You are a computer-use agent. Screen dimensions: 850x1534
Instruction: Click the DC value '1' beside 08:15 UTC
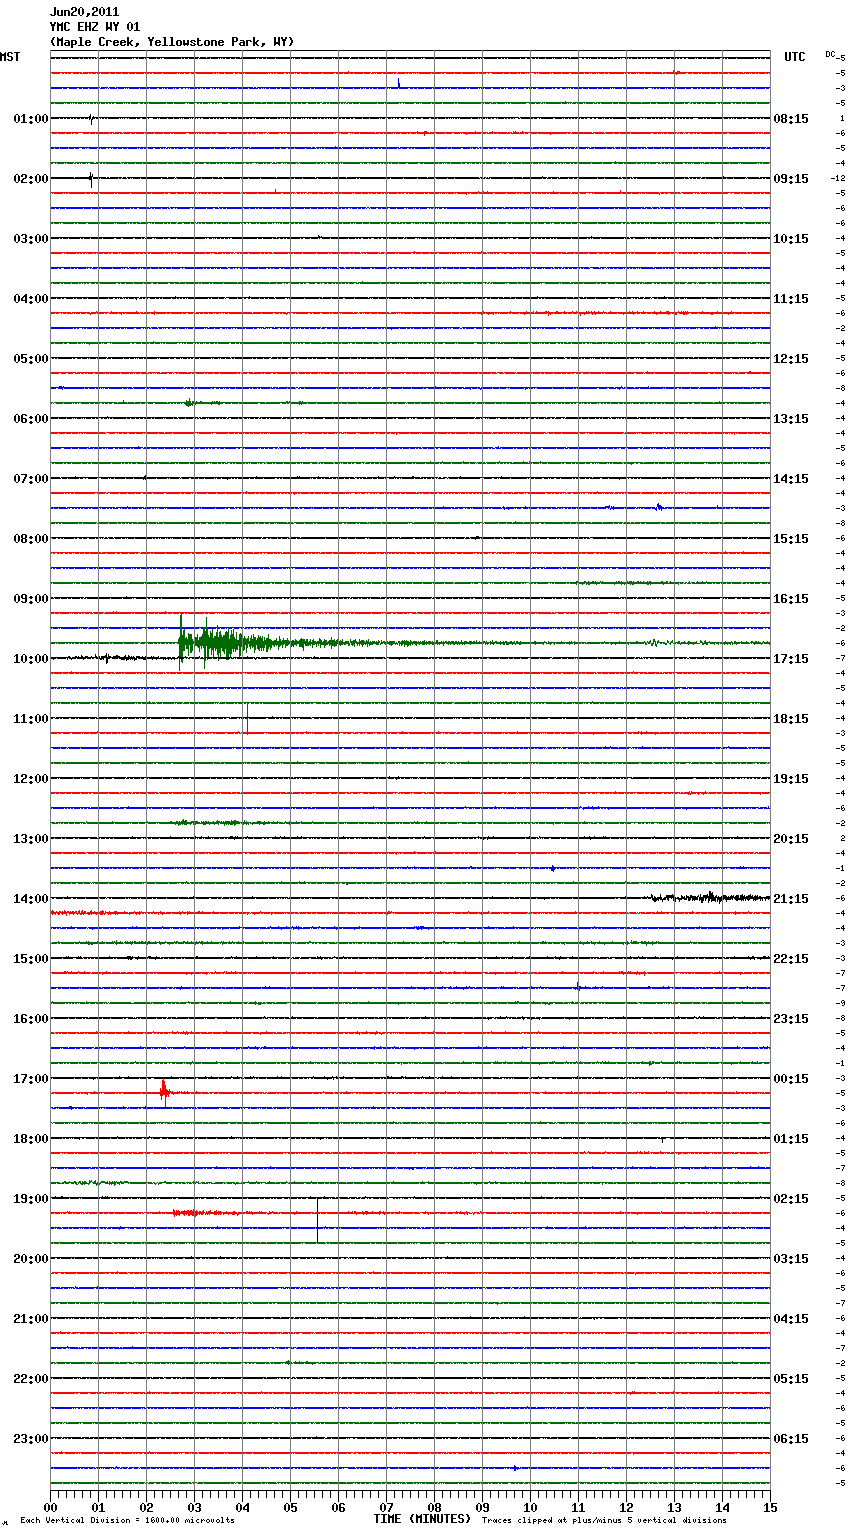pyautogui.click(x=842, y=118)
